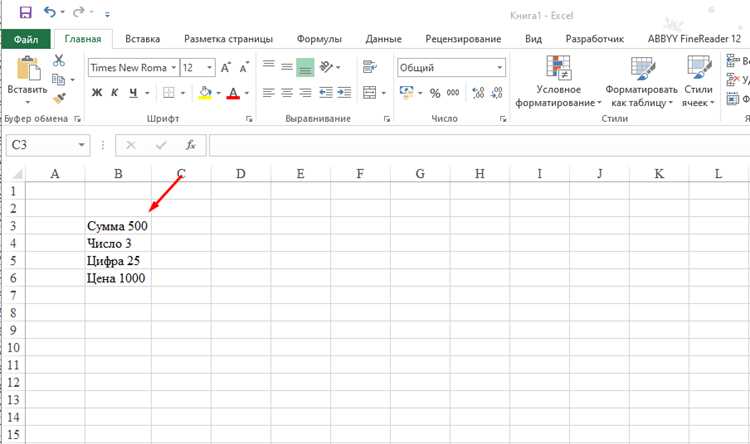Open the Undo history dropdown arrow
Screen dimensions: 750x444
(x=63, y=12)
